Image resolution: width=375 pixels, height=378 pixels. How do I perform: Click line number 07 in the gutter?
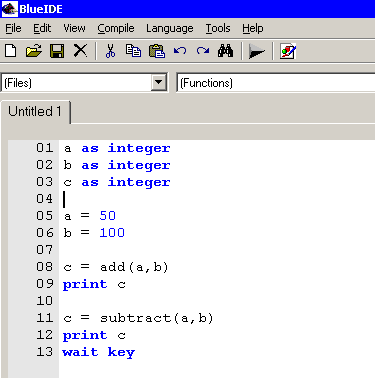click(45, 250)
